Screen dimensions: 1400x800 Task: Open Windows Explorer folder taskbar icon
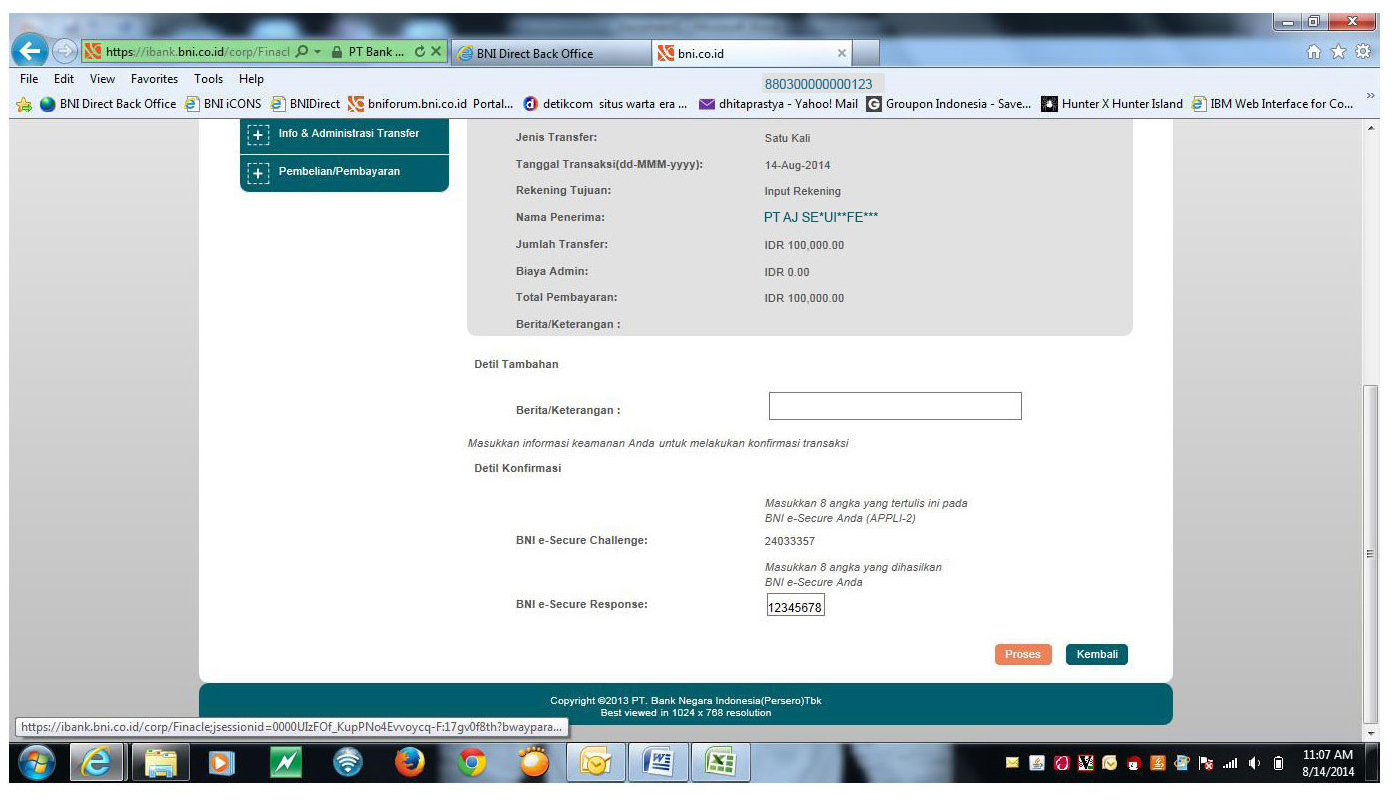tap(161, 763)
